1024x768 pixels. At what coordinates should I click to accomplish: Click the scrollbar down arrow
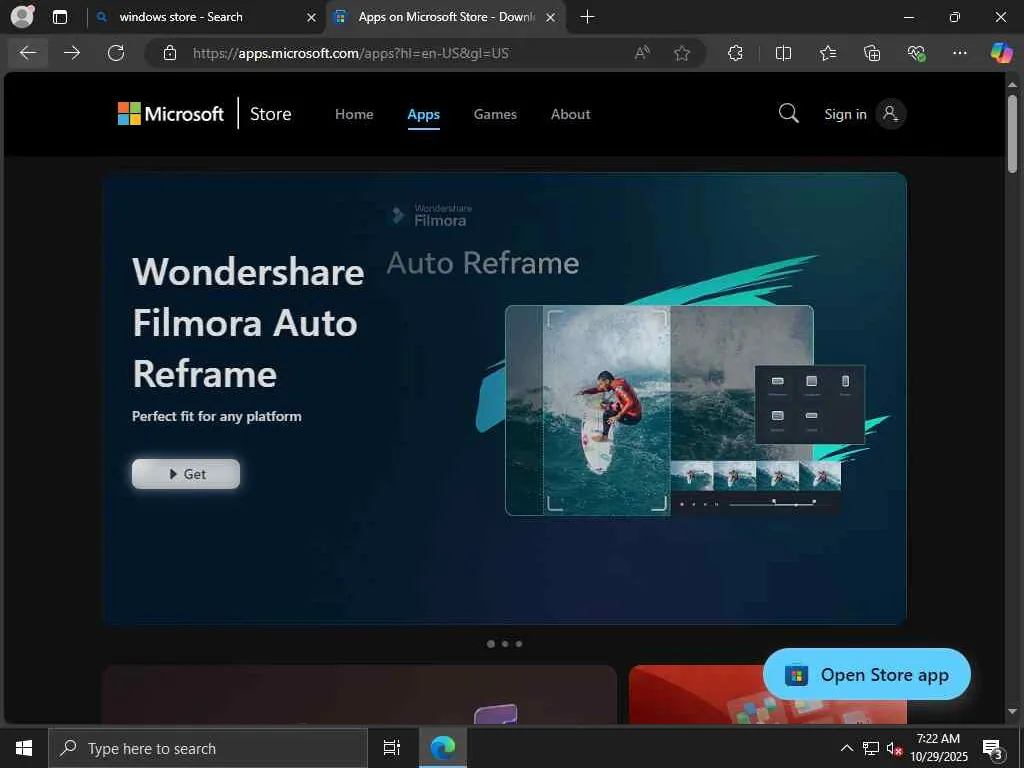[x=1012, y=711]
